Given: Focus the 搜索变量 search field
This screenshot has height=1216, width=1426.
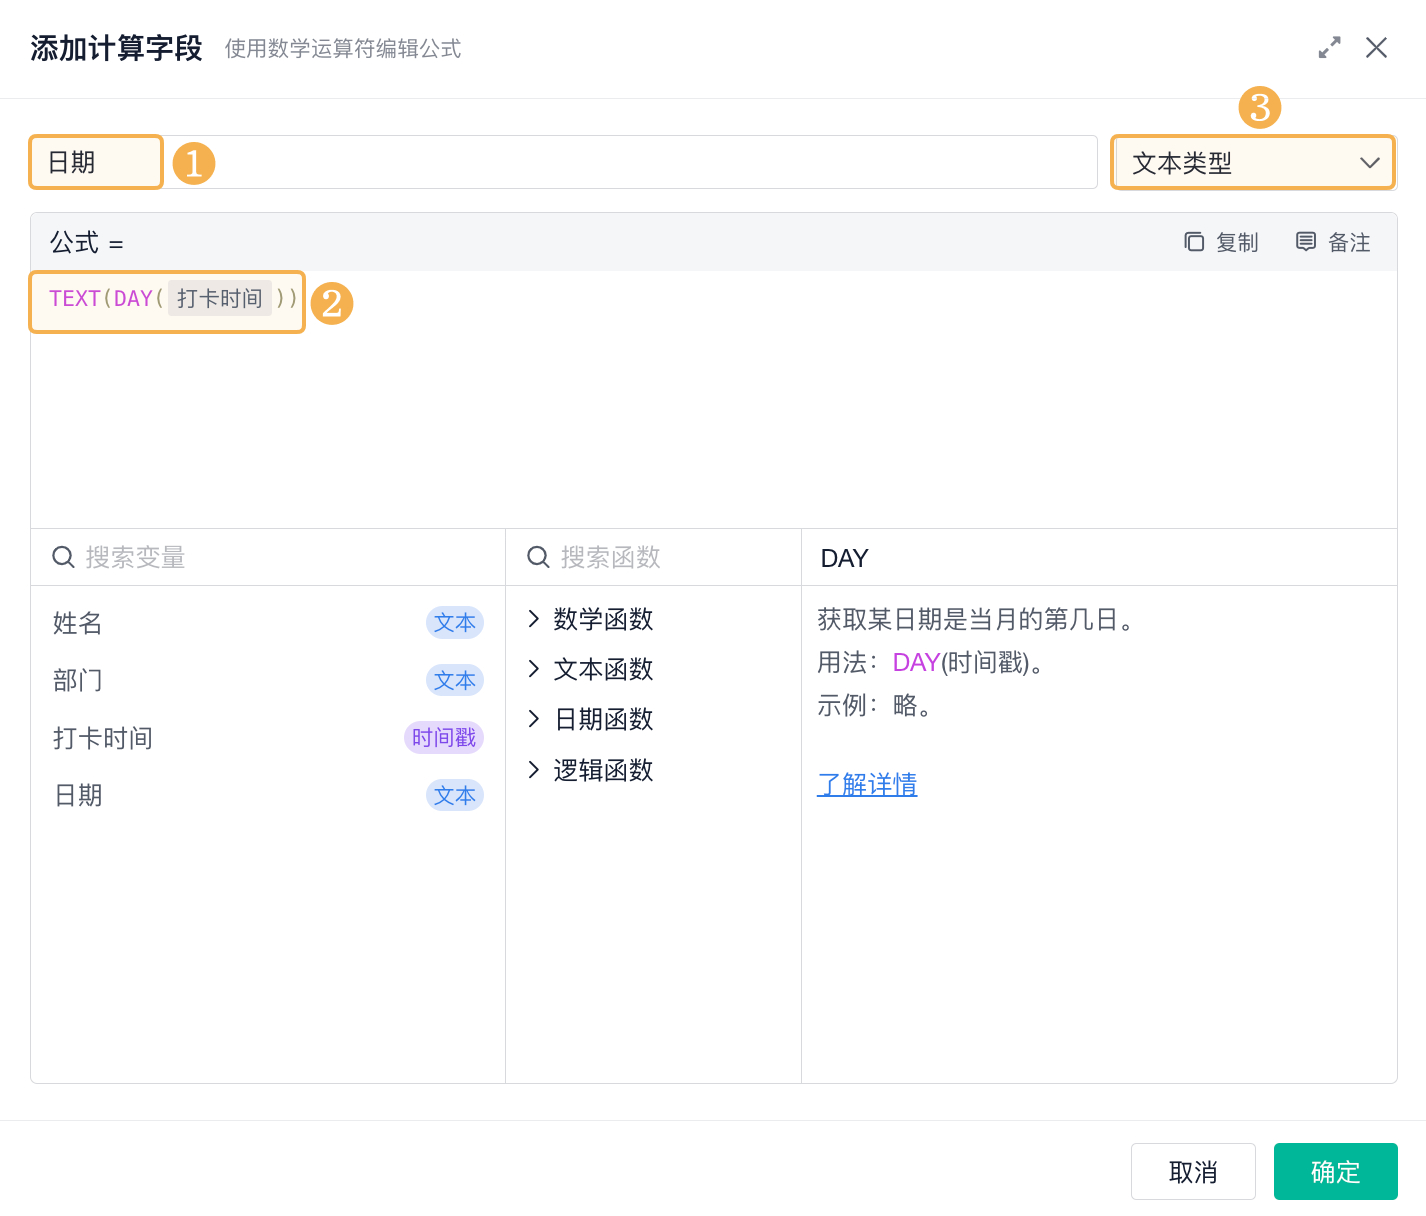Looking at the screenshot, I should [x=268, y=557].
